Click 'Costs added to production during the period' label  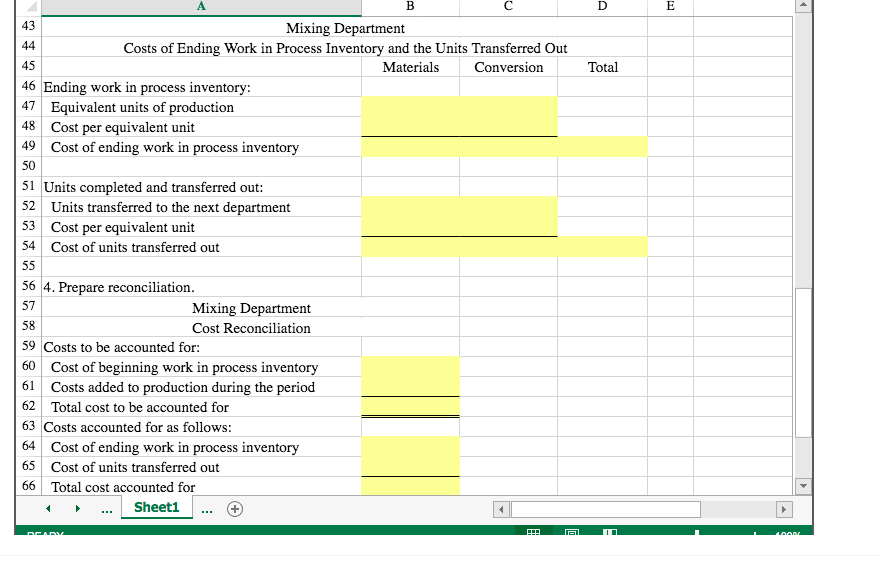click(183, 387)
